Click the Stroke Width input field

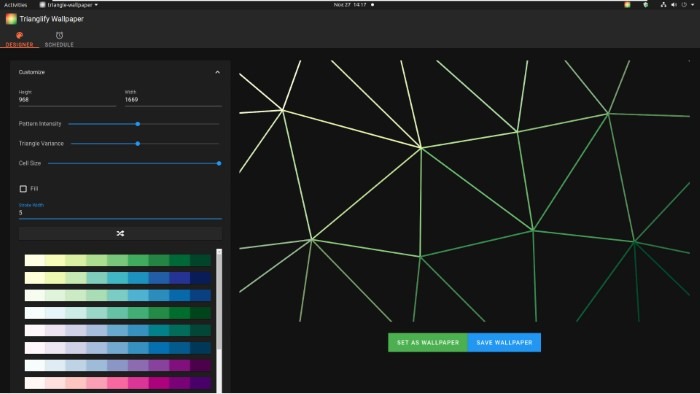120,213
